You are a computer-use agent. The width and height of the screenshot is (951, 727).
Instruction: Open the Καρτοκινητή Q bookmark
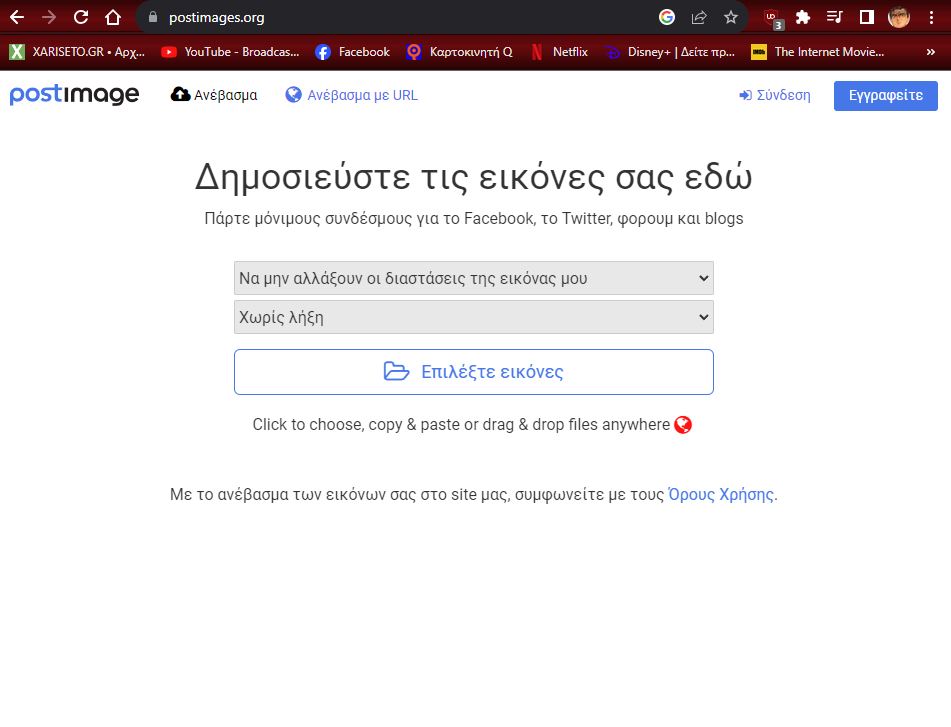460,52
